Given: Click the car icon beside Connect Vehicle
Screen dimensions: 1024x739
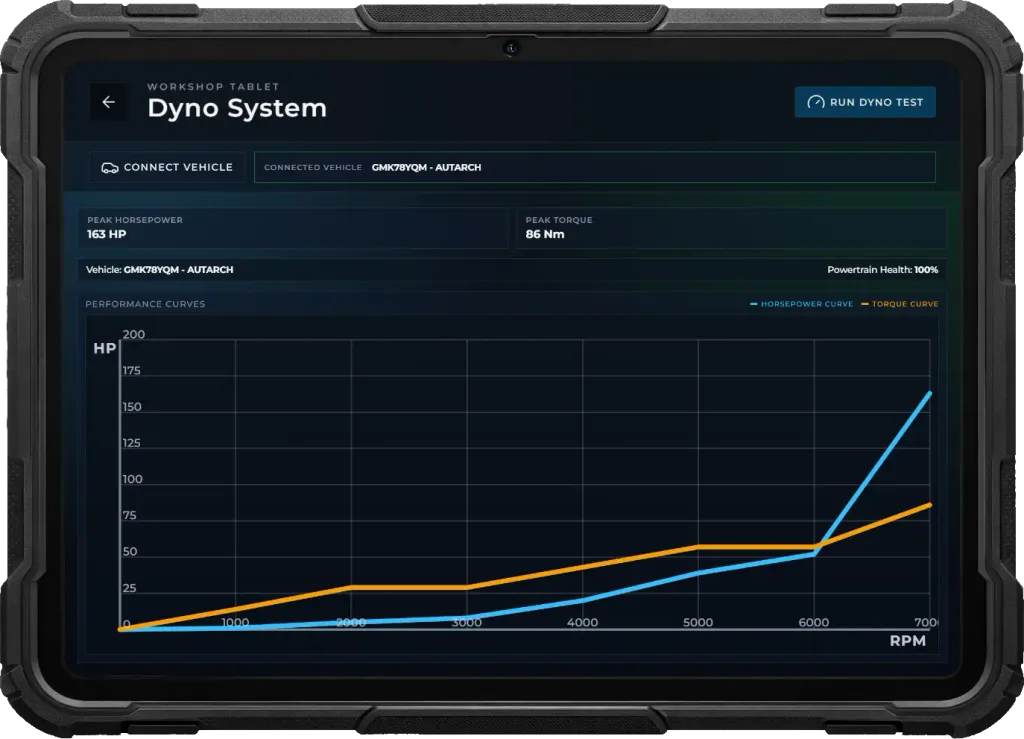Looking at the screenshot, I should (110, 168).
